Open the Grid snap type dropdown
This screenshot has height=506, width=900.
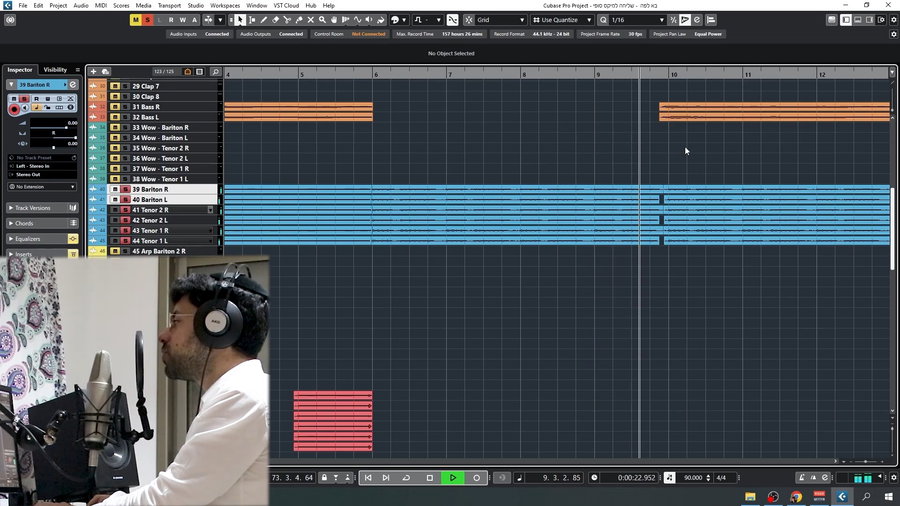coord(500,20)
